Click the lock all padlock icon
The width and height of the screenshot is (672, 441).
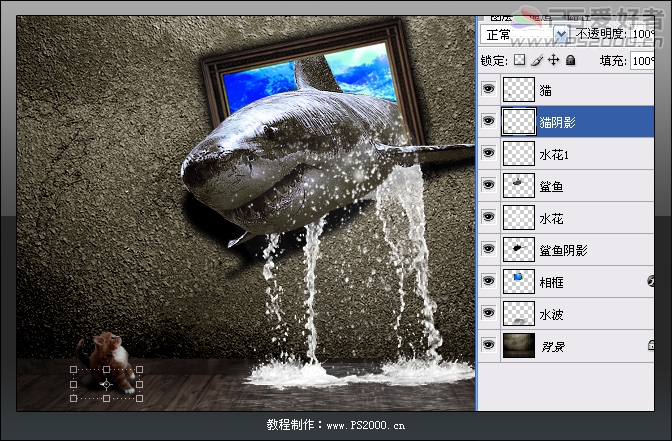pos(570,61)
